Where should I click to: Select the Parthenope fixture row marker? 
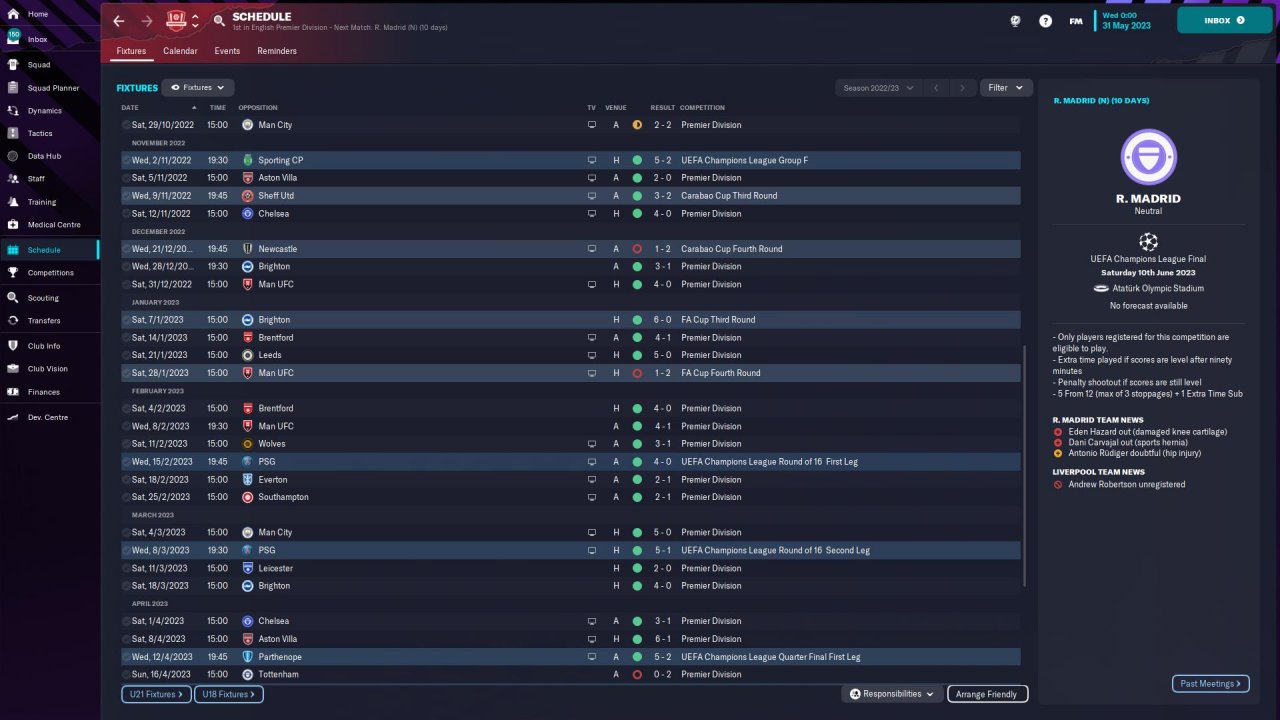click(x=127, y=657)
